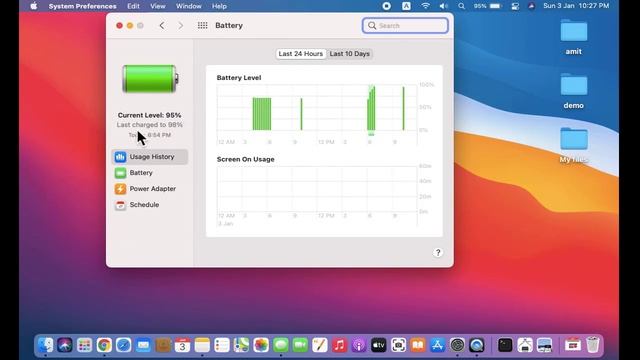Open Terminal in the Dock
This screenshot has width=640, height=360.
[505, 345]
